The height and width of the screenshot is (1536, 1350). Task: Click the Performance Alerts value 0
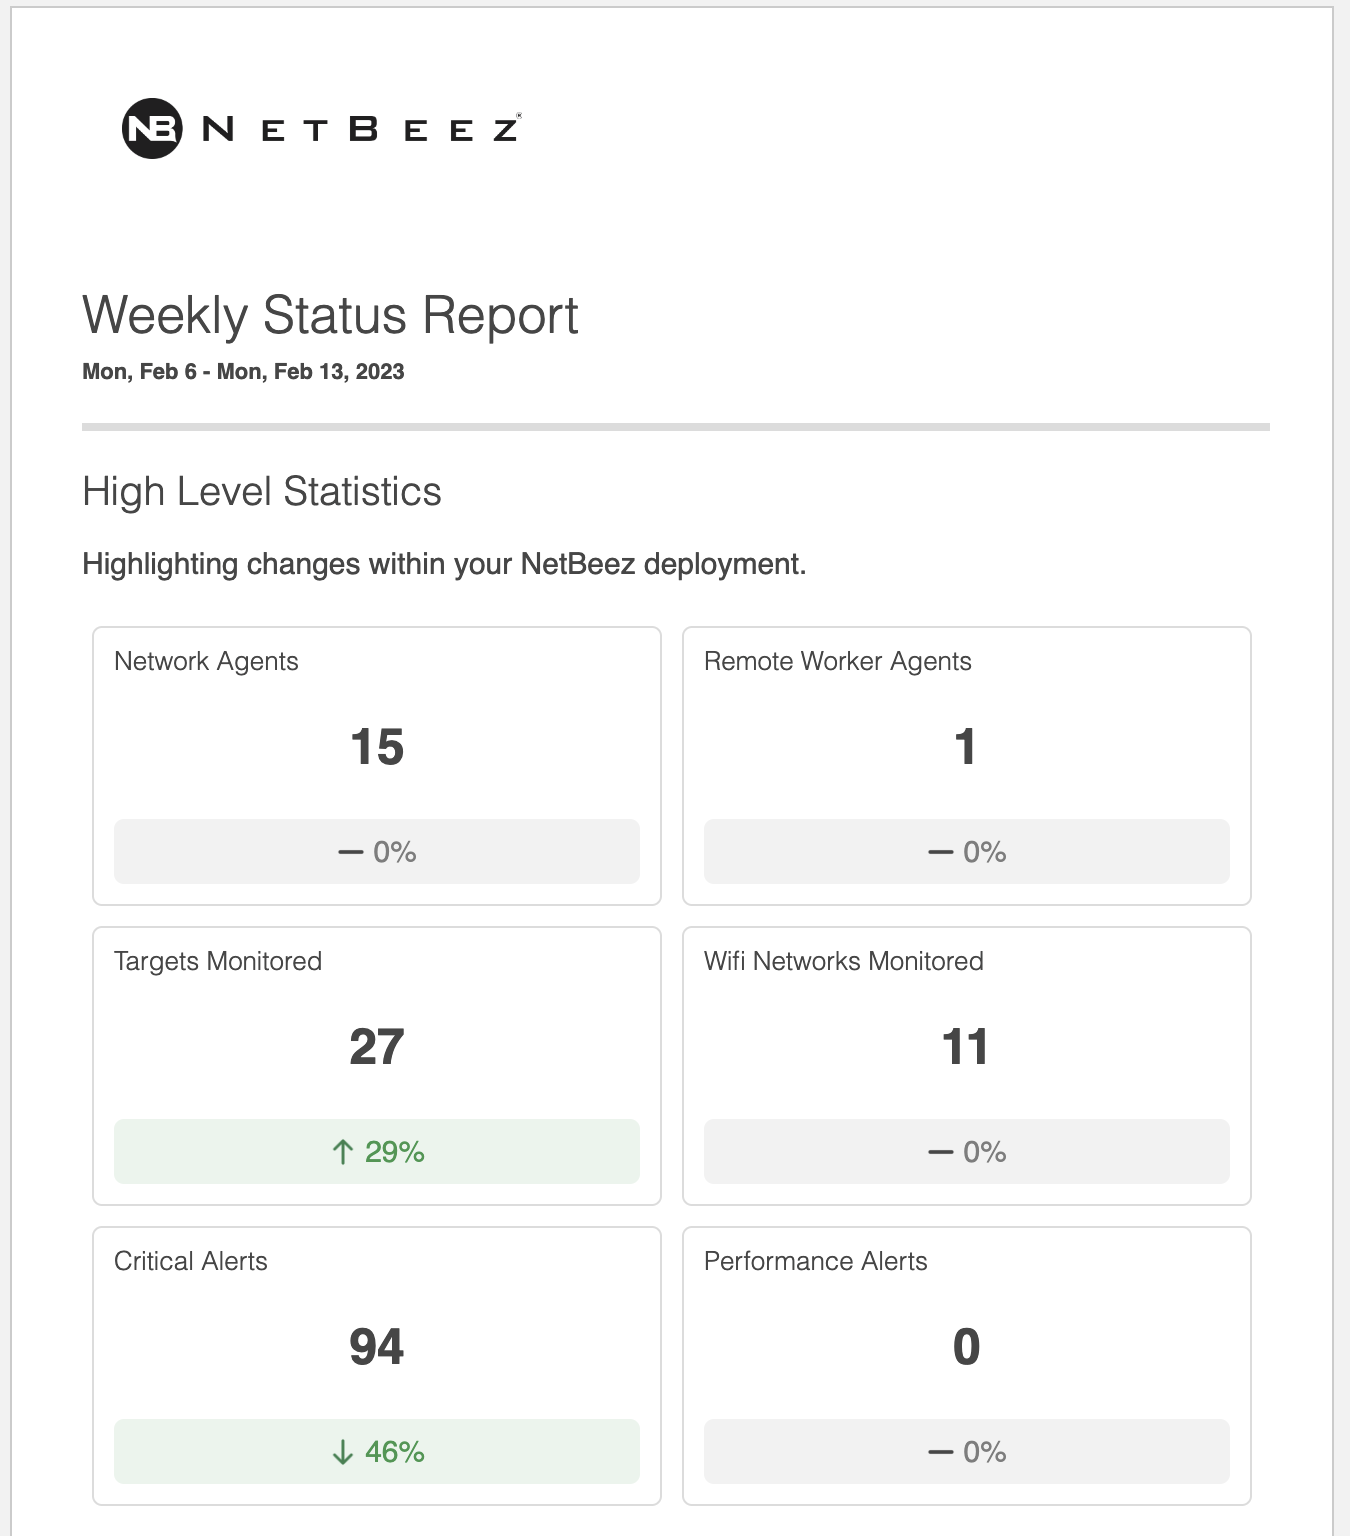click(x=966, y=1347)
